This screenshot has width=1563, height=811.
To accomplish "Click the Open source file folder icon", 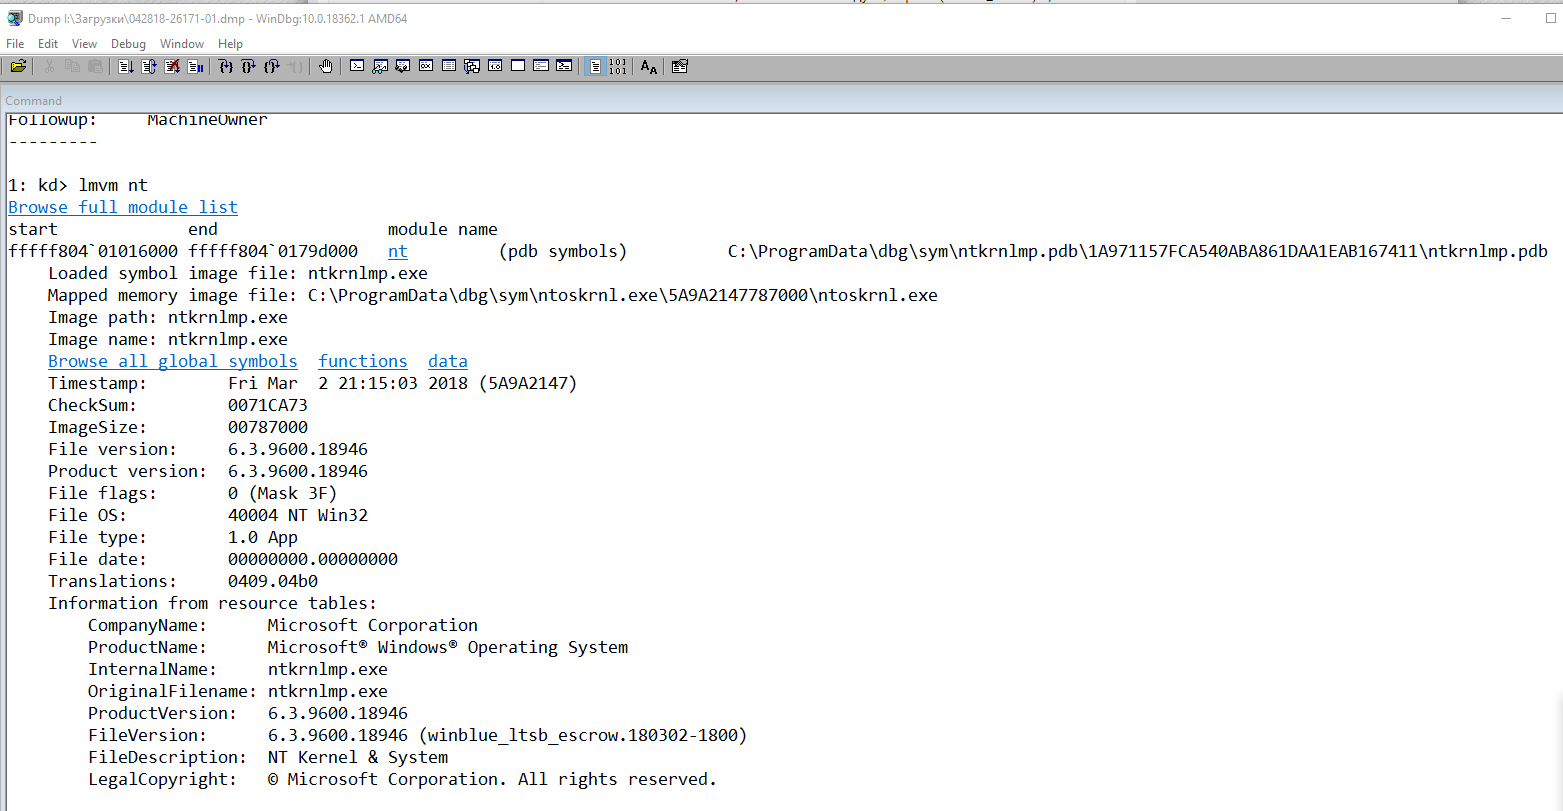I will click(18, 67).
